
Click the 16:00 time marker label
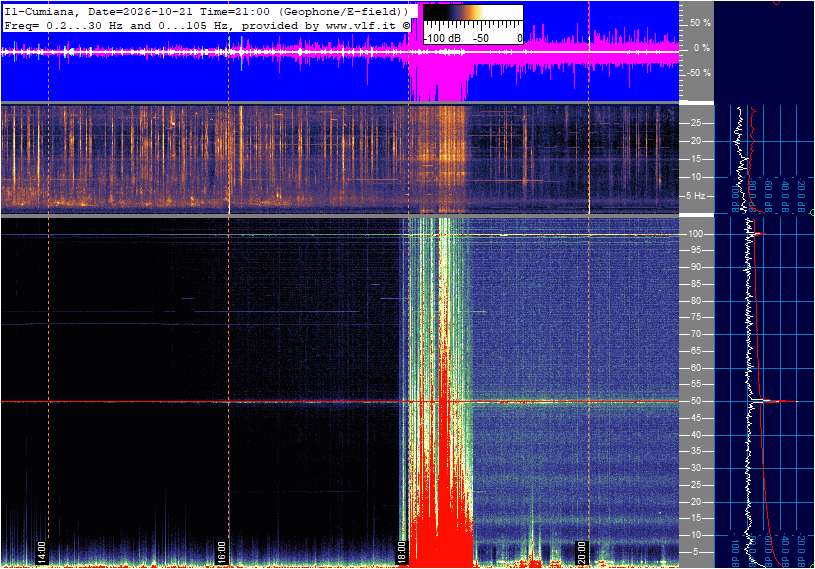pos(221,552)
